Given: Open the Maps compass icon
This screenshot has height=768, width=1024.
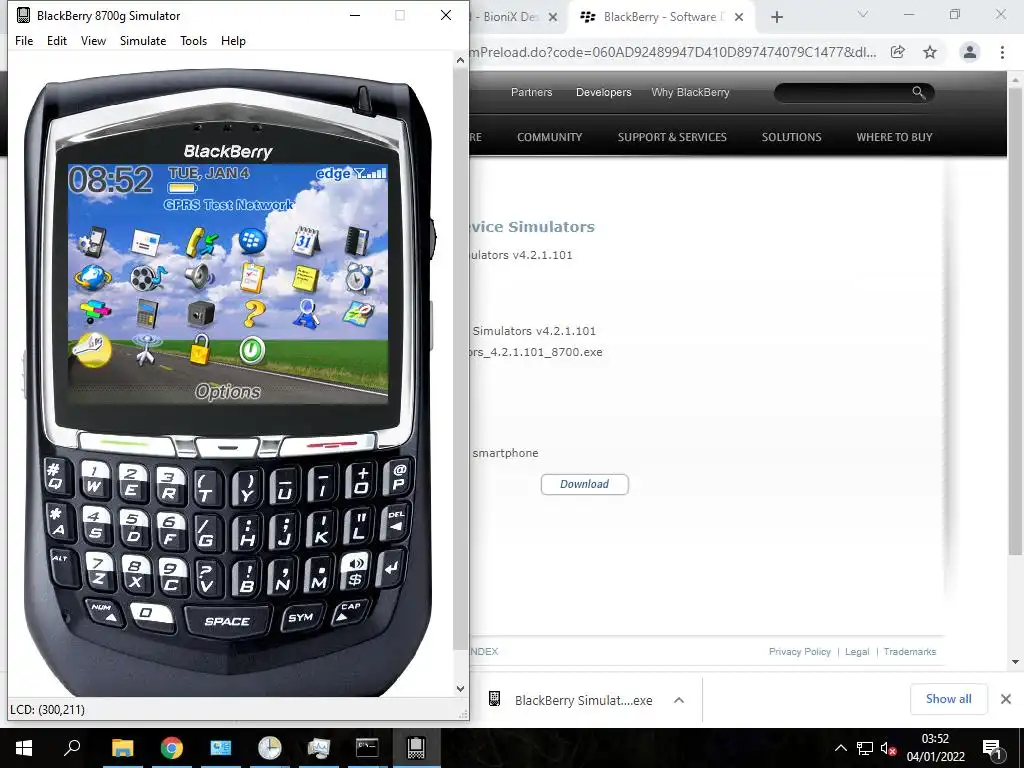Looking at the screenshot, I should (359, 313).
